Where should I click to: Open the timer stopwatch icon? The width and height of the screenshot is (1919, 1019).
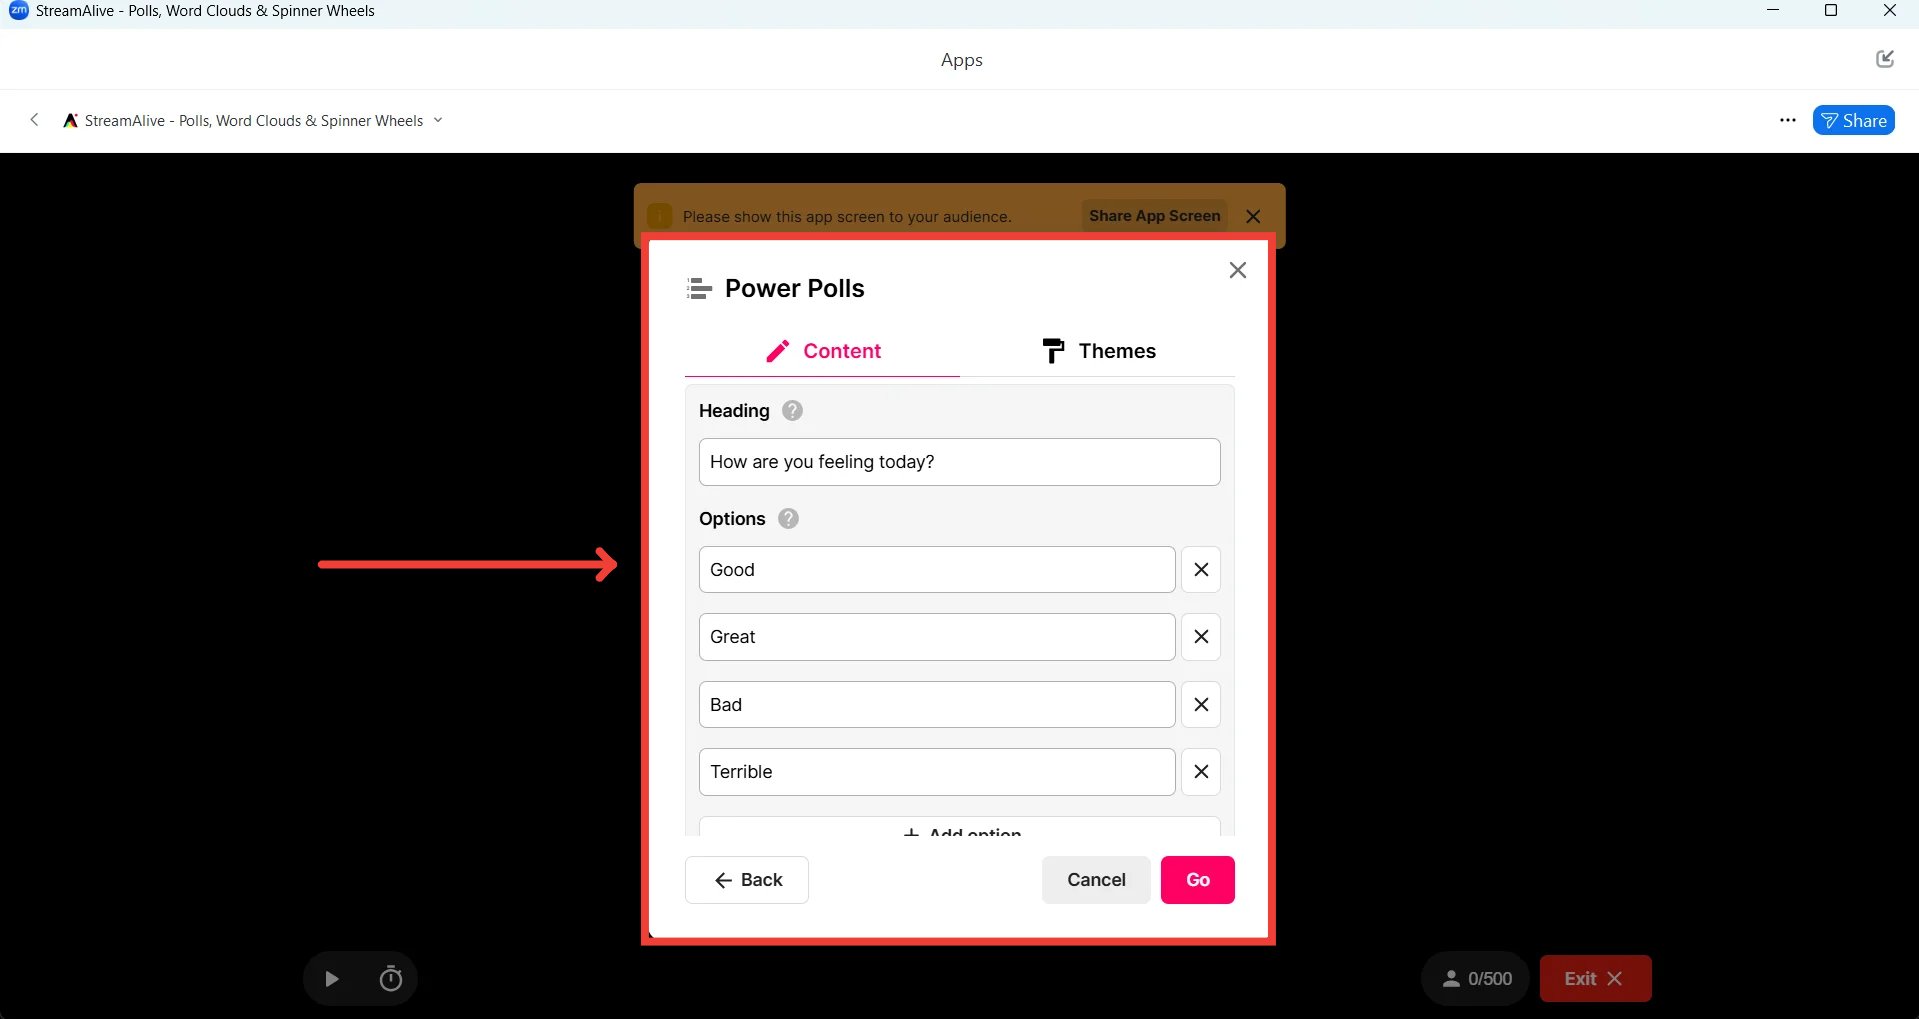(x=391, y=979)
